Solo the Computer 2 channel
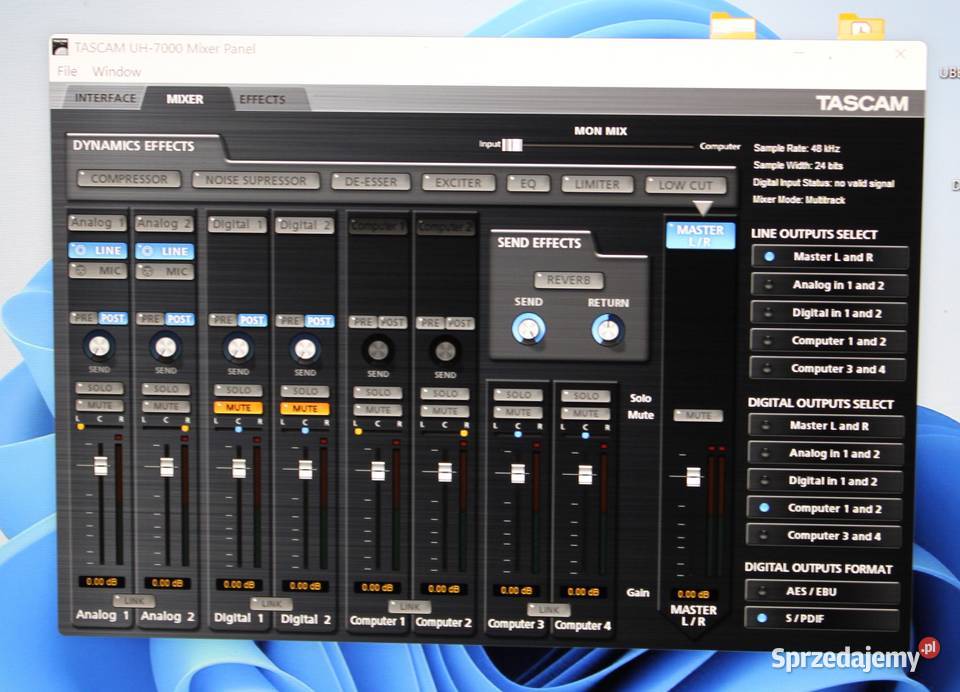The image size is (960, 692). click(445, 393)
